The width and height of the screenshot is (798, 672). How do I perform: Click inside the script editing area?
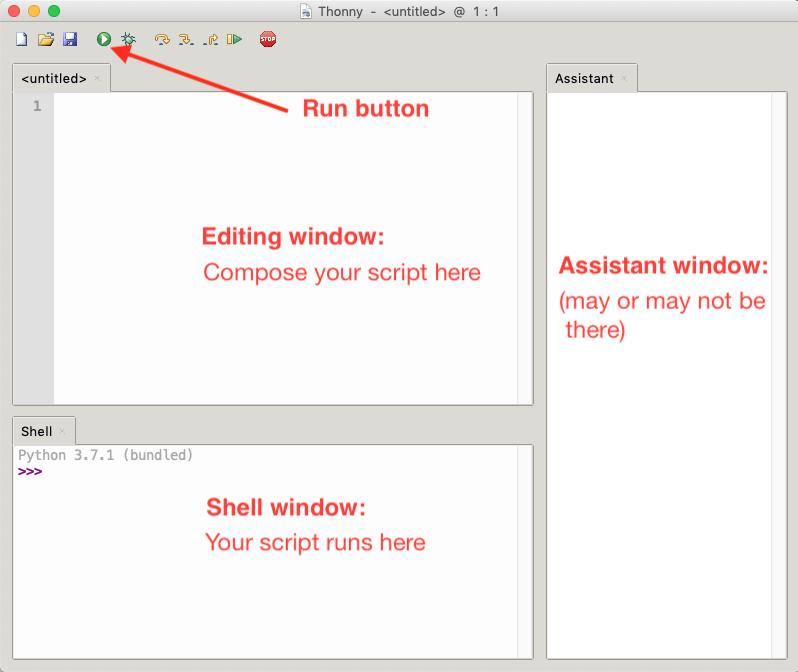[285, 248]
